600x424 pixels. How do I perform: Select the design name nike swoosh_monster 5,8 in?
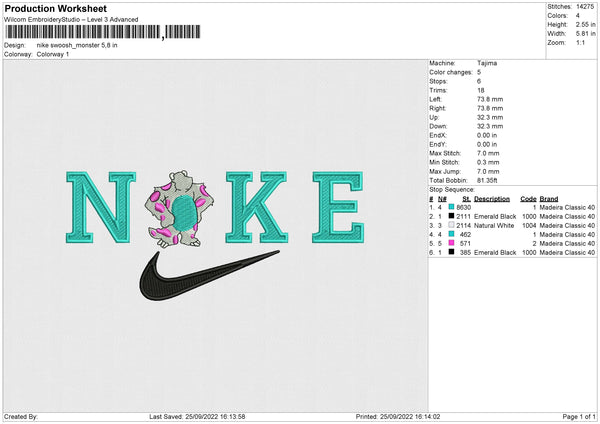coord(77,45)
